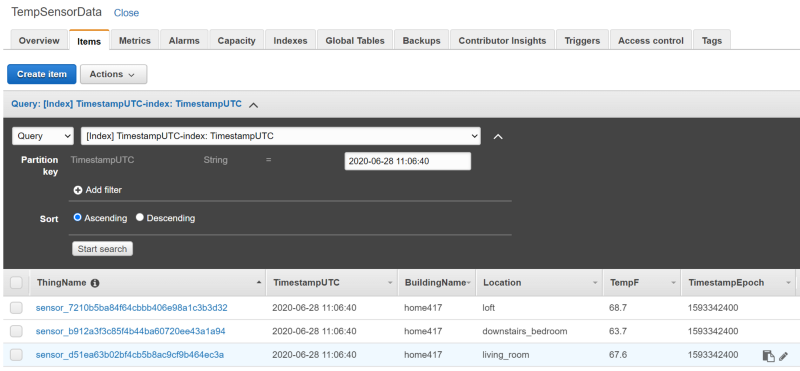Image resolution: width=800 pixels, height=371 pixels.
Task: Sort by ThingName column arrow
Action: pyautogui.click(x=259, y=282)
